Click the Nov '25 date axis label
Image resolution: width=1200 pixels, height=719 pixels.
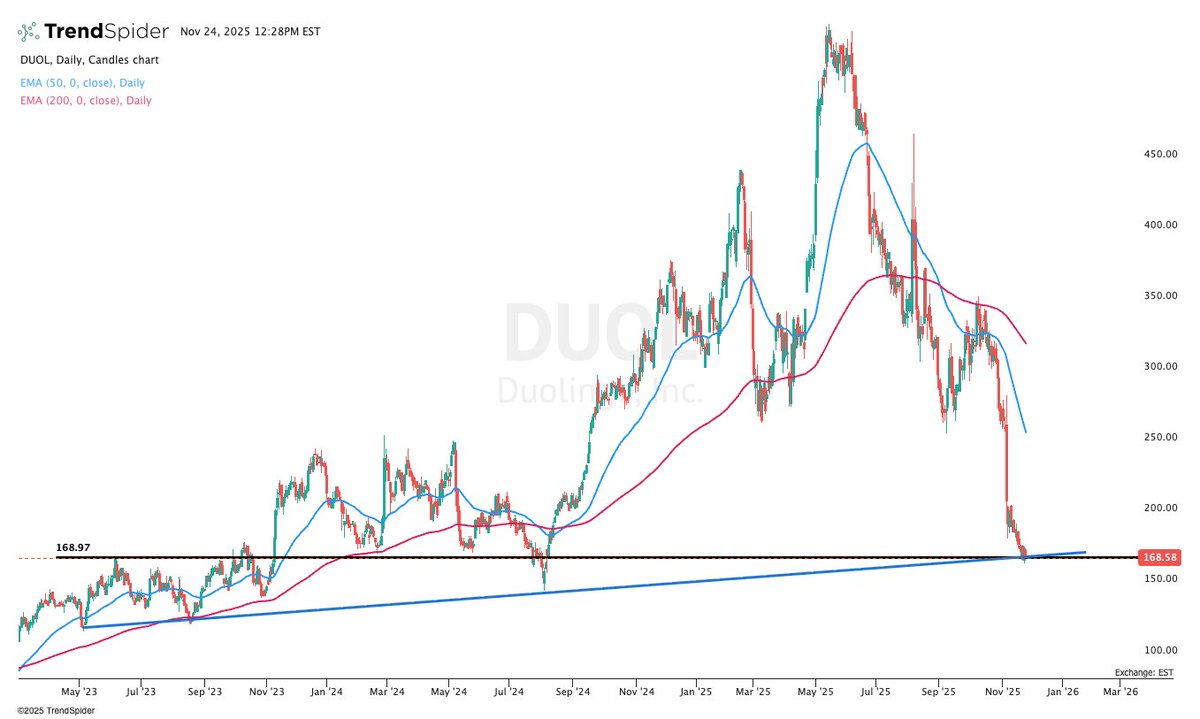[x=1002, y=691]
